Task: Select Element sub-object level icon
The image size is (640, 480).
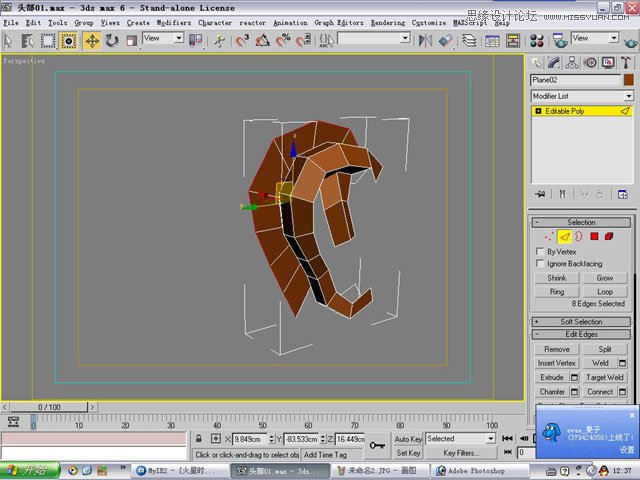Action: [x=609, y=236]
